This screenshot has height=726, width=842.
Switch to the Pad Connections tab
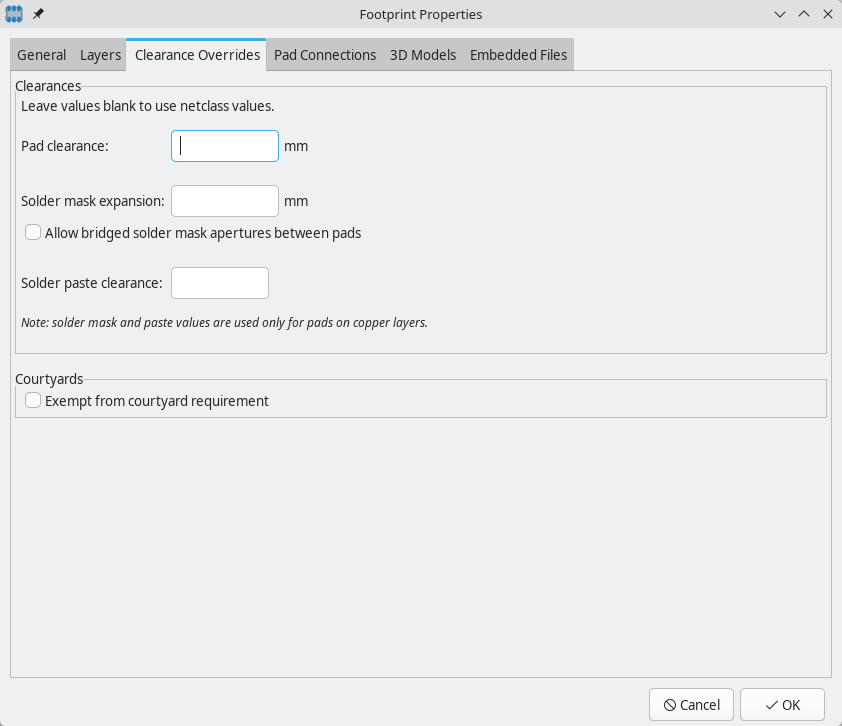tap(325, 54)
